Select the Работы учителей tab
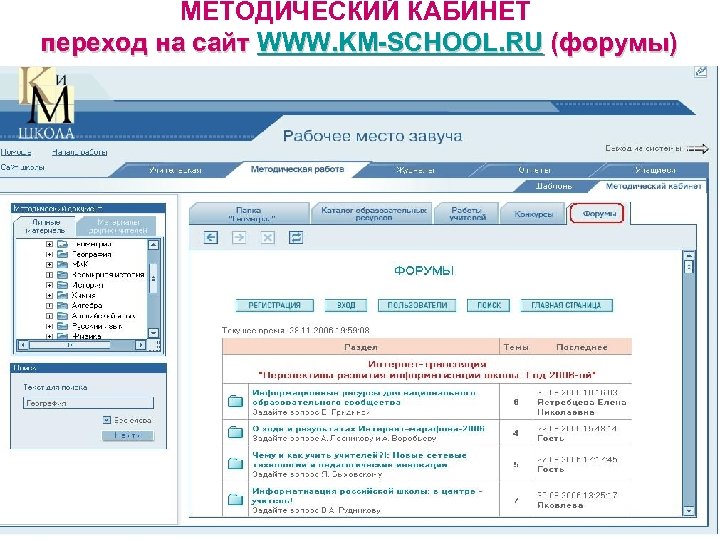The image size is (720, 540). 467,214
